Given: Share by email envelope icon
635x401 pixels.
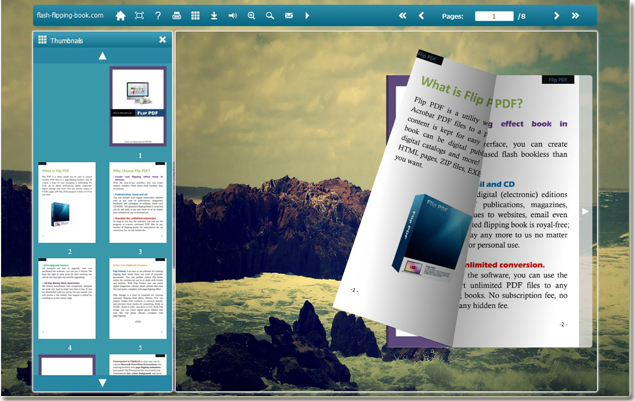Looking at the screenshot, I should (x=288, y=16).
